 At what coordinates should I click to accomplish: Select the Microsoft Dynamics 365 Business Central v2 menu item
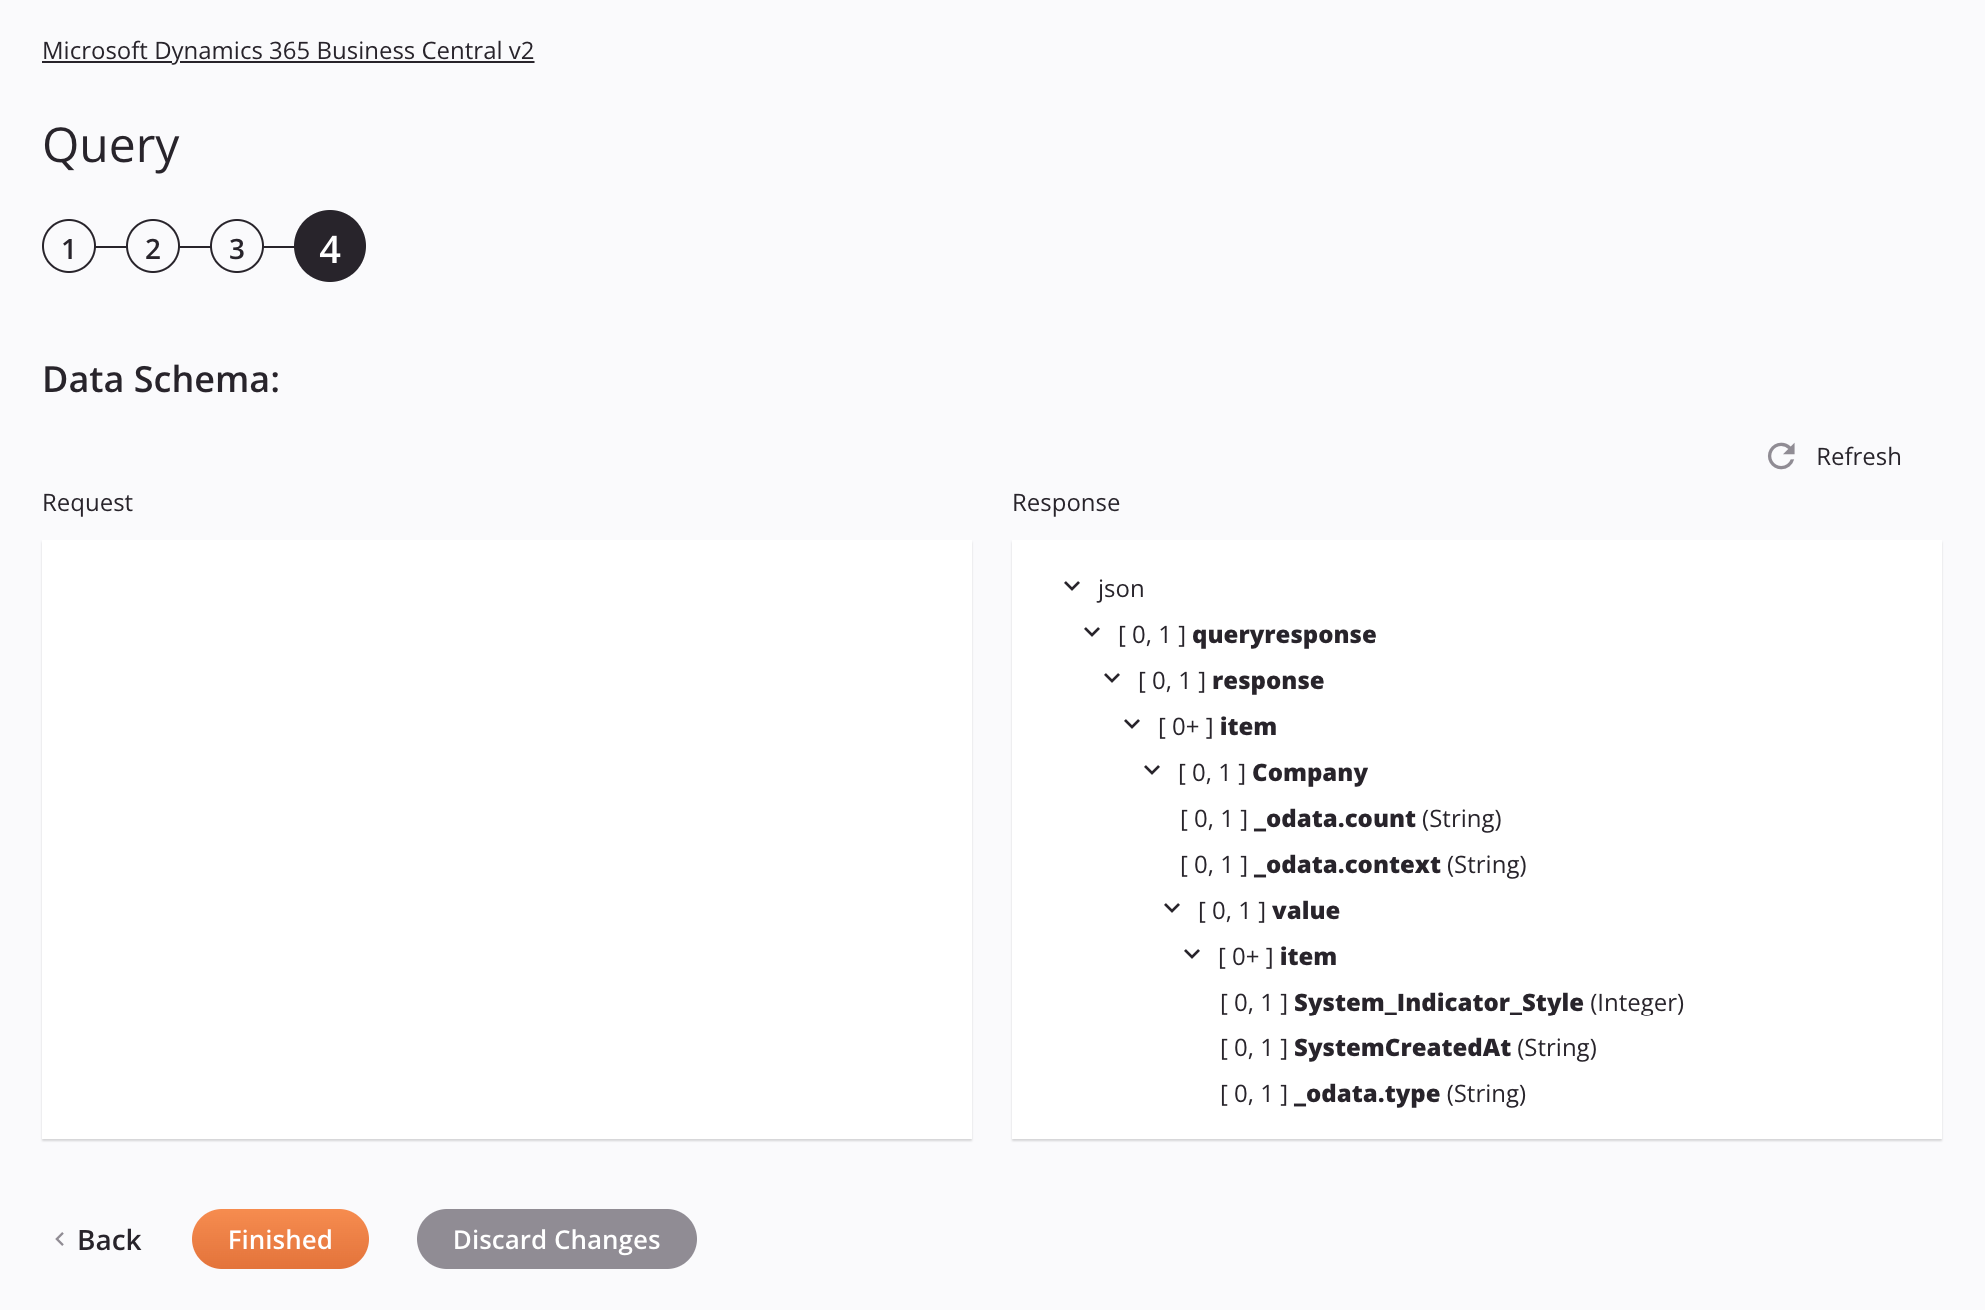pos(288,48)
